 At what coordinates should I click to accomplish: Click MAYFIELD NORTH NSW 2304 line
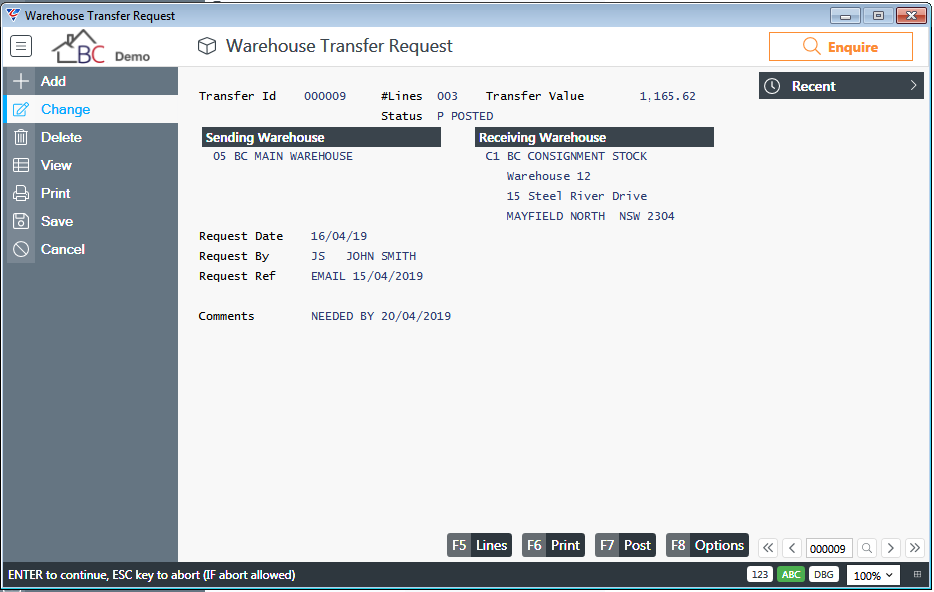pos(590,216)
